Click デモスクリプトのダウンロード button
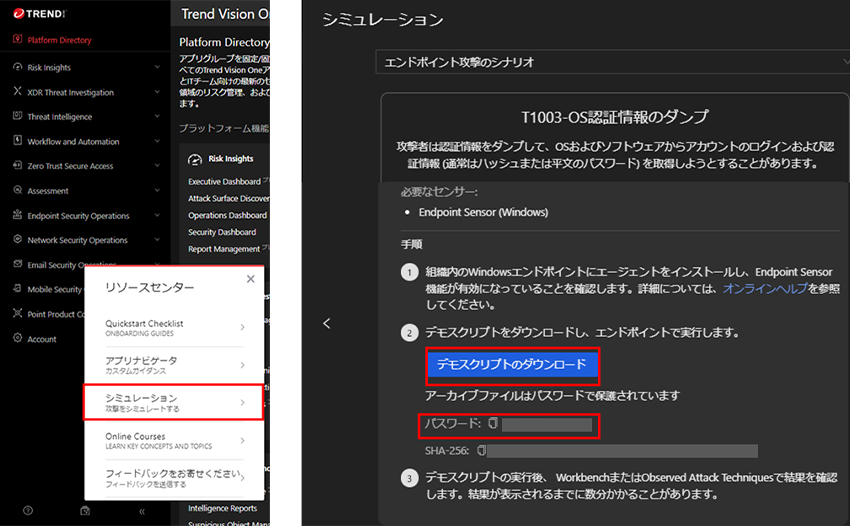This screenshot has width=850, height=526. 512,364
